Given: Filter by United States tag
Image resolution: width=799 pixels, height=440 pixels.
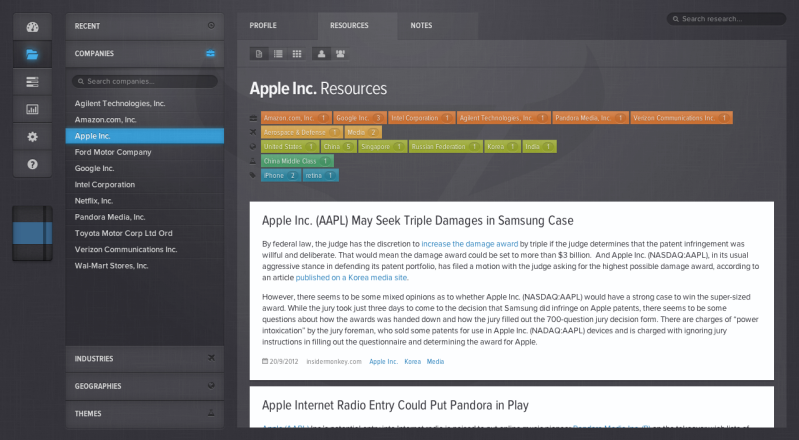Looking at the screenshot, I should 290,146.
